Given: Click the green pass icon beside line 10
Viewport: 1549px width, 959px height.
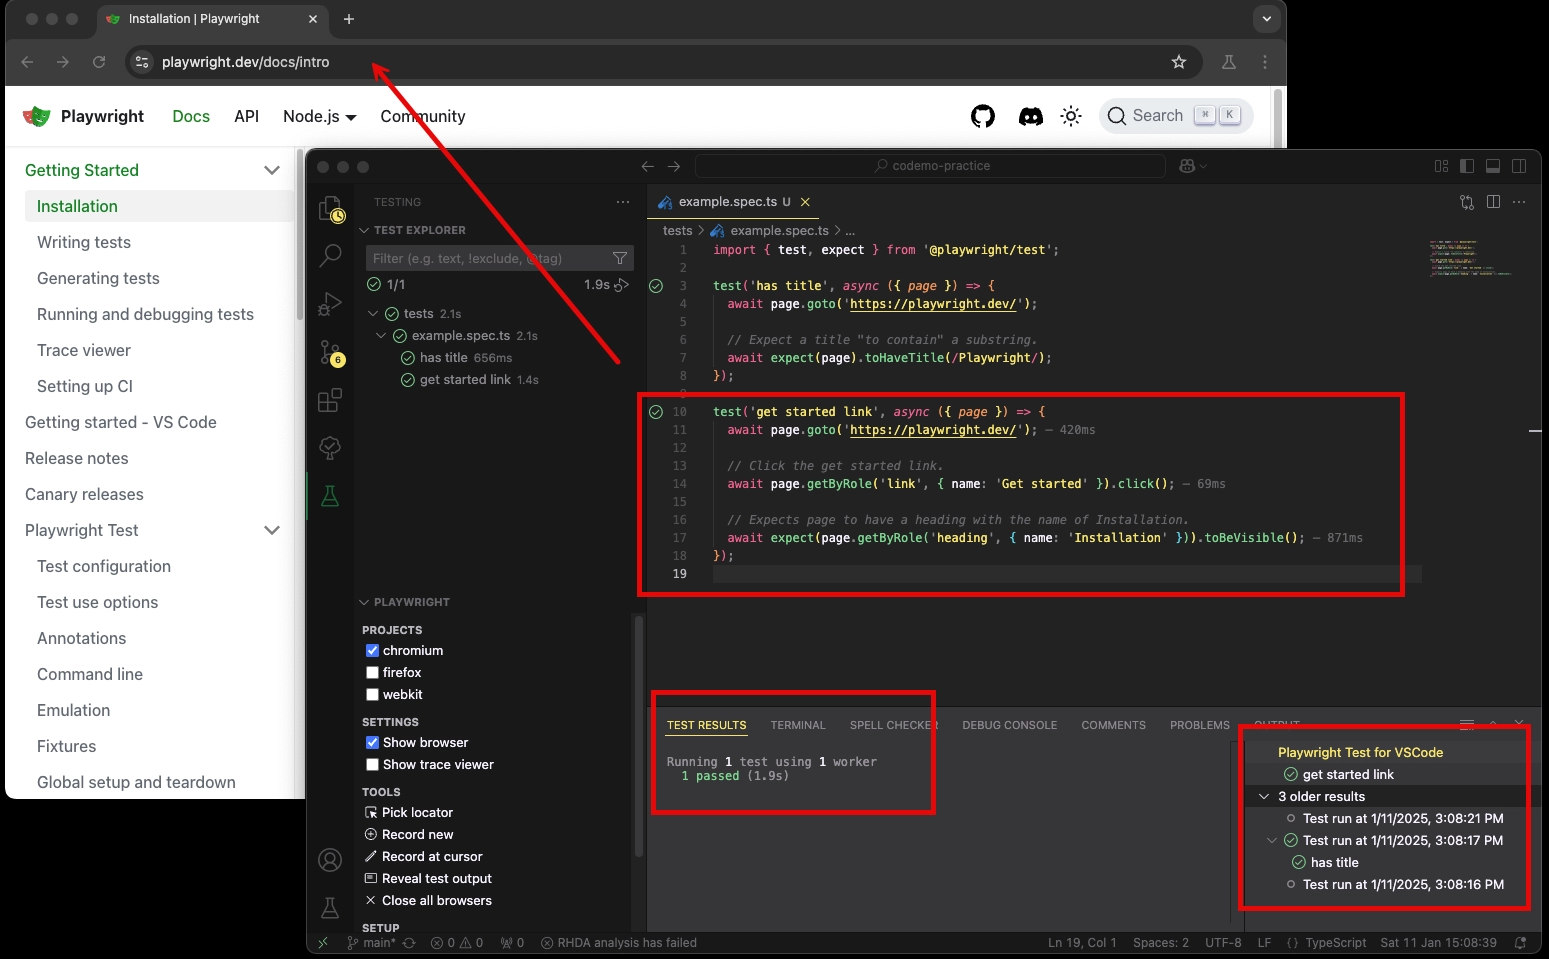Looking at the screenshot, I should [656, 412].
